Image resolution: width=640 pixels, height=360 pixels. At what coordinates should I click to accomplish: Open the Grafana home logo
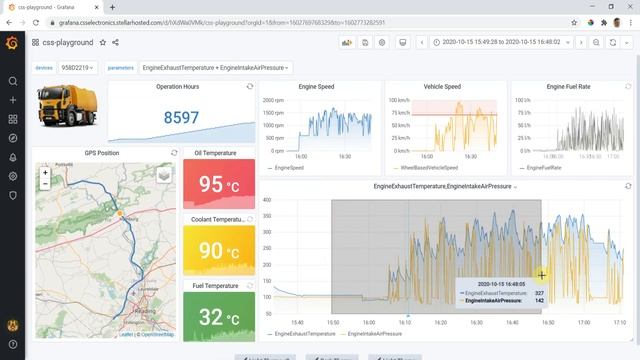pyautogui.click(x=12, y=42)
